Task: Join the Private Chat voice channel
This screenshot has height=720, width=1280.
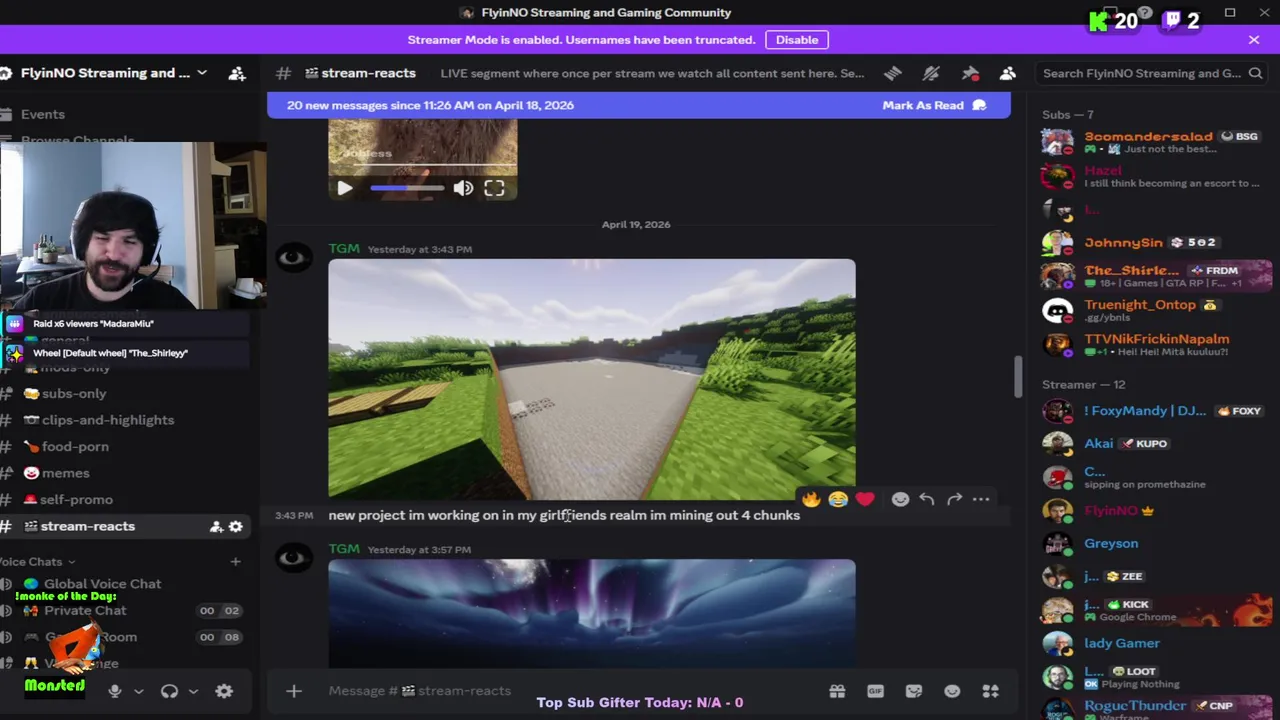Action: 85,611
